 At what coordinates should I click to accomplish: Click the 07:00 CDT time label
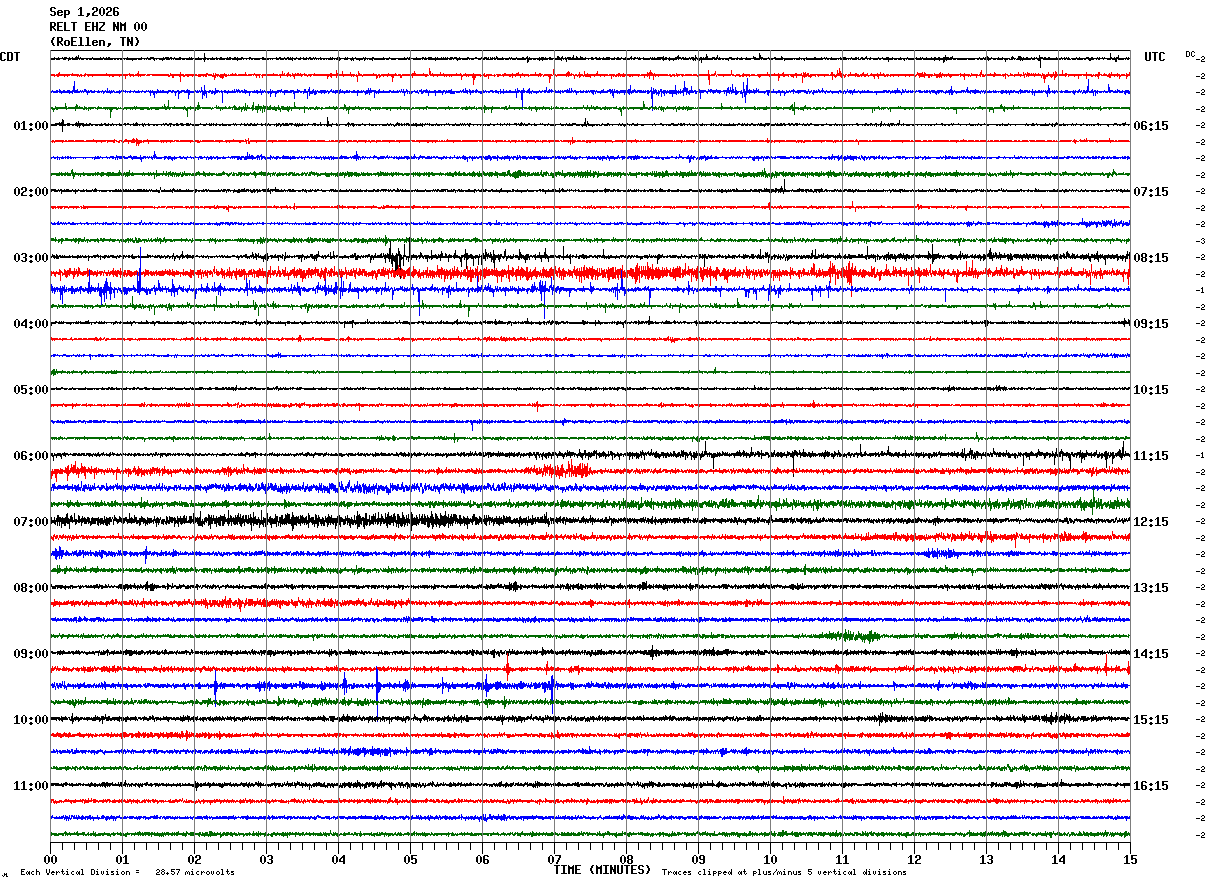[31, 522]
